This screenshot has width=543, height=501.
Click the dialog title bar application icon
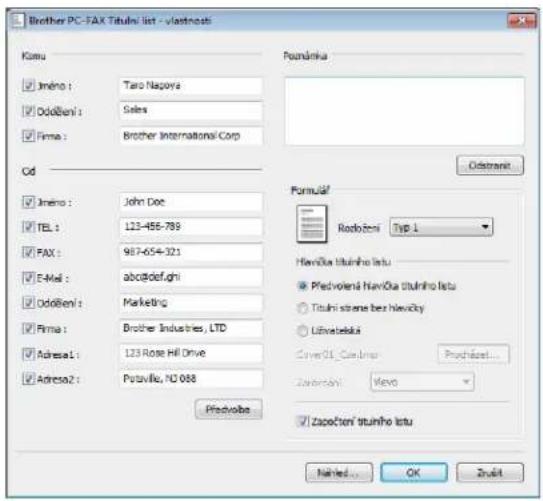point(17,21)
